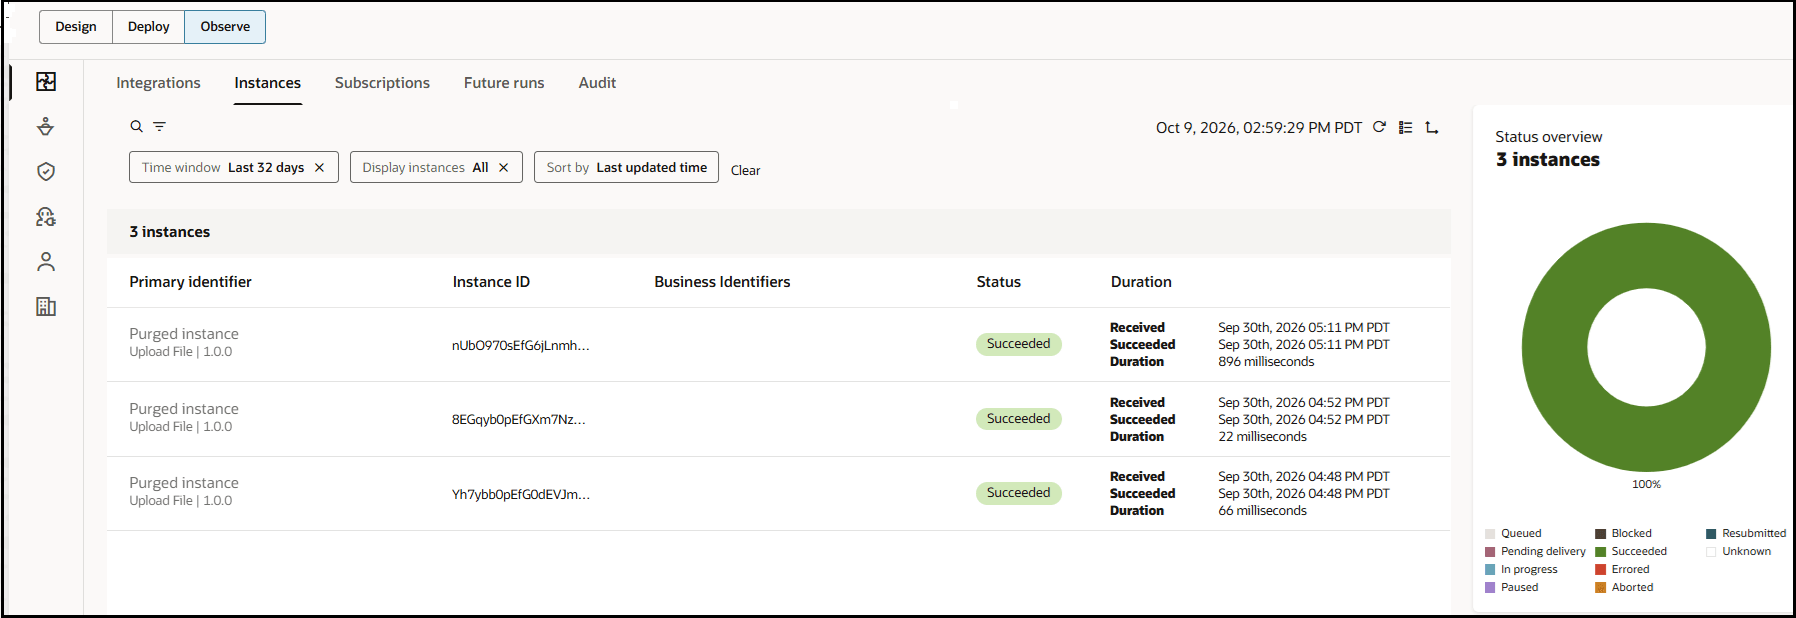Click the Paused legend swatch

pyautogui.click(x=1490, y=588)
